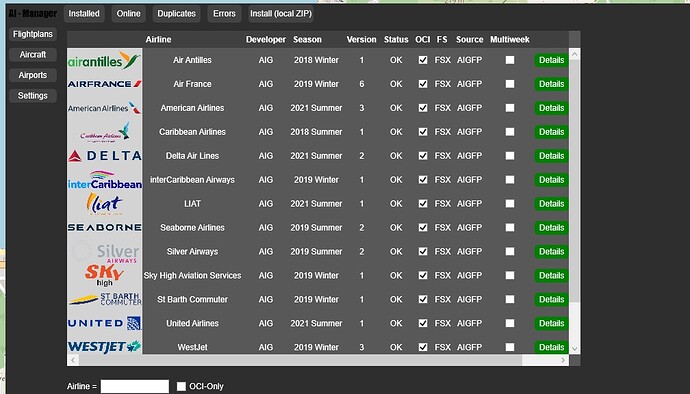Click the Seaborne logo image
The height and width of the screenshot is (394, 690).
tap(104, 228)
